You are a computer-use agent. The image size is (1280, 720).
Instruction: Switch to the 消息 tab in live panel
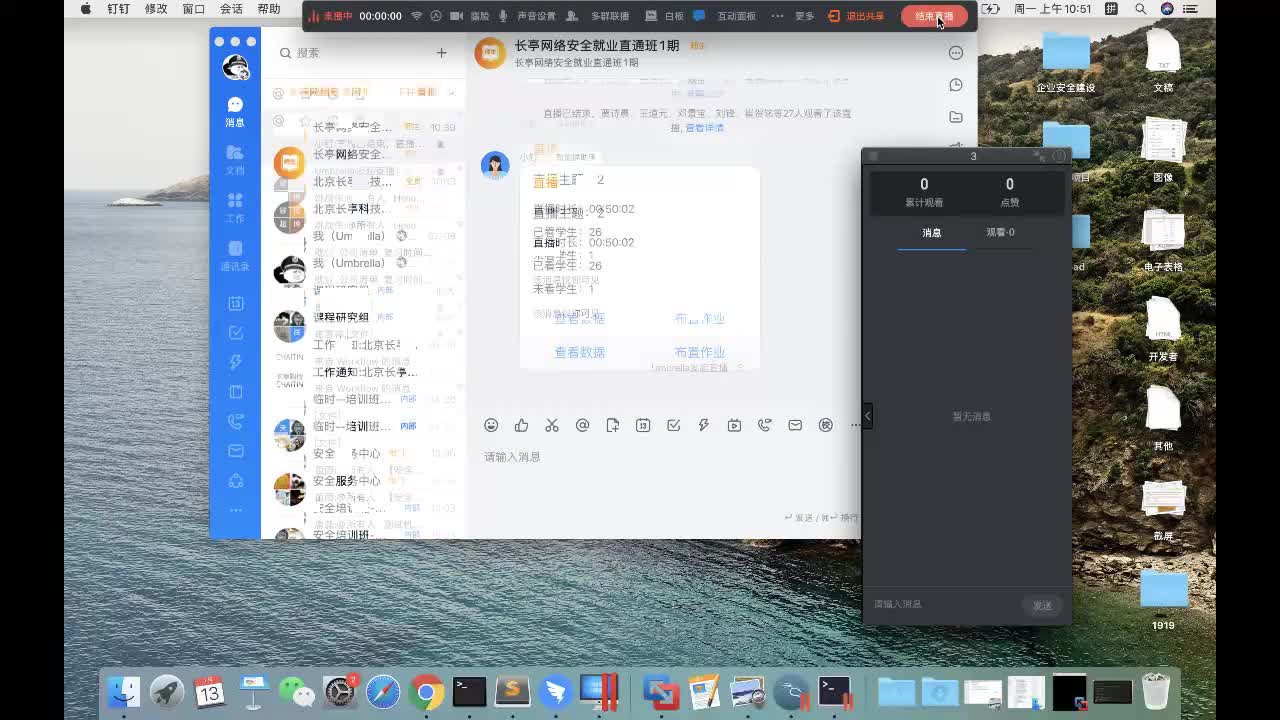click(x=931, y=233)
